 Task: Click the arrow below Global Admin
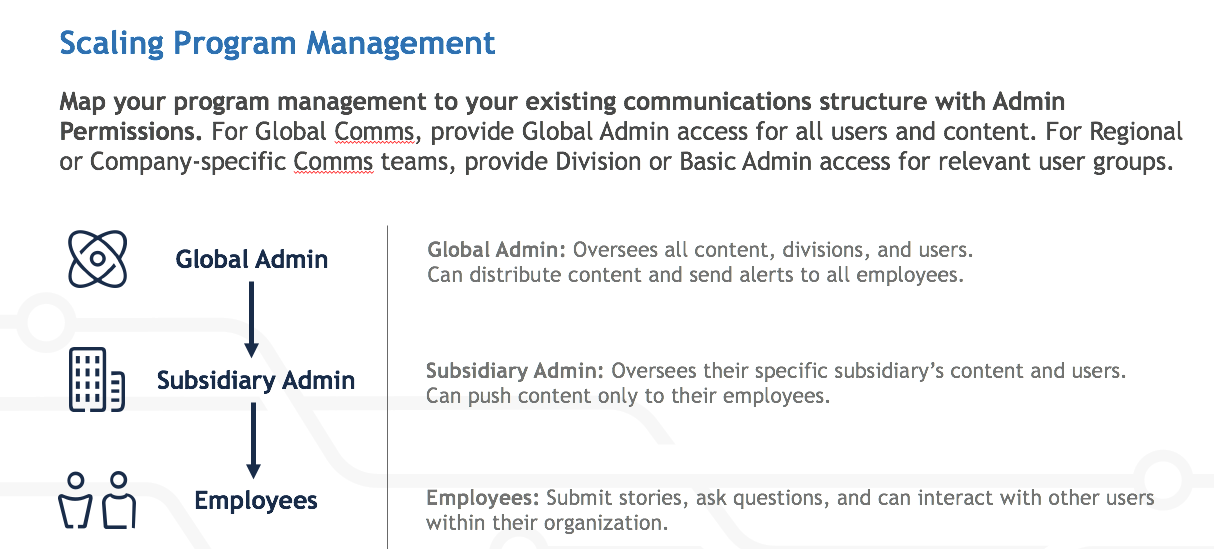tap(252, 320)
